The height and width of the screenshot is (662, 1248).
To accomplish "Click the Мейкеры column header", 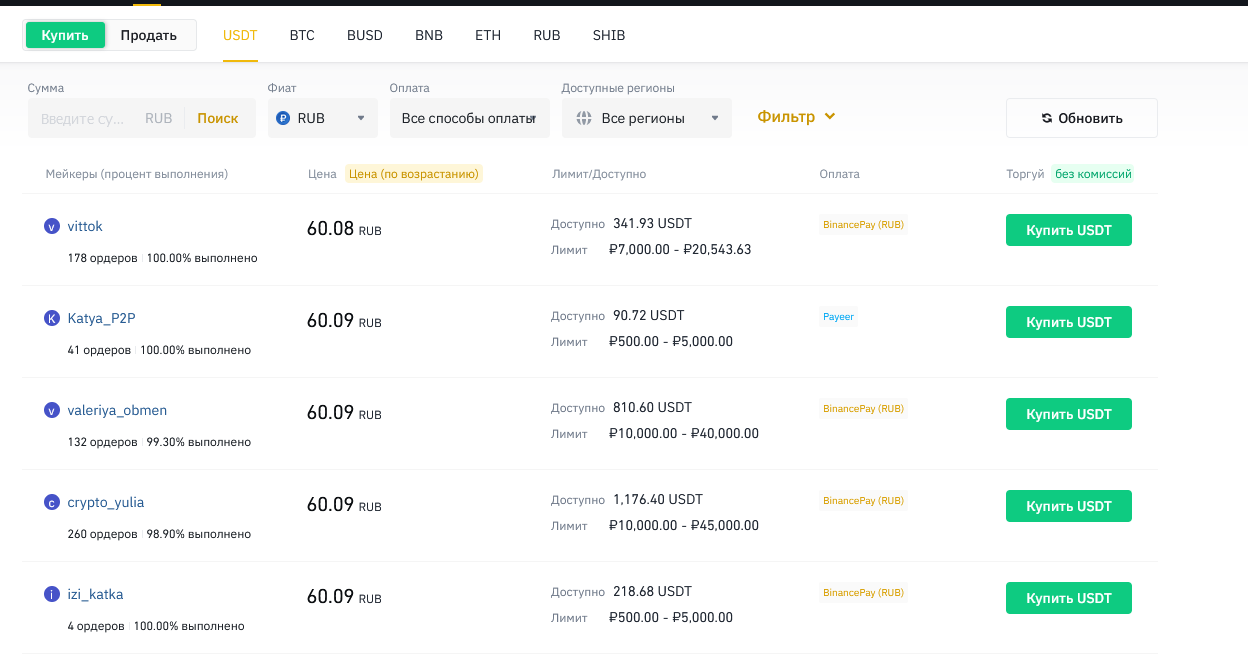I will click(x=137, y=174).
